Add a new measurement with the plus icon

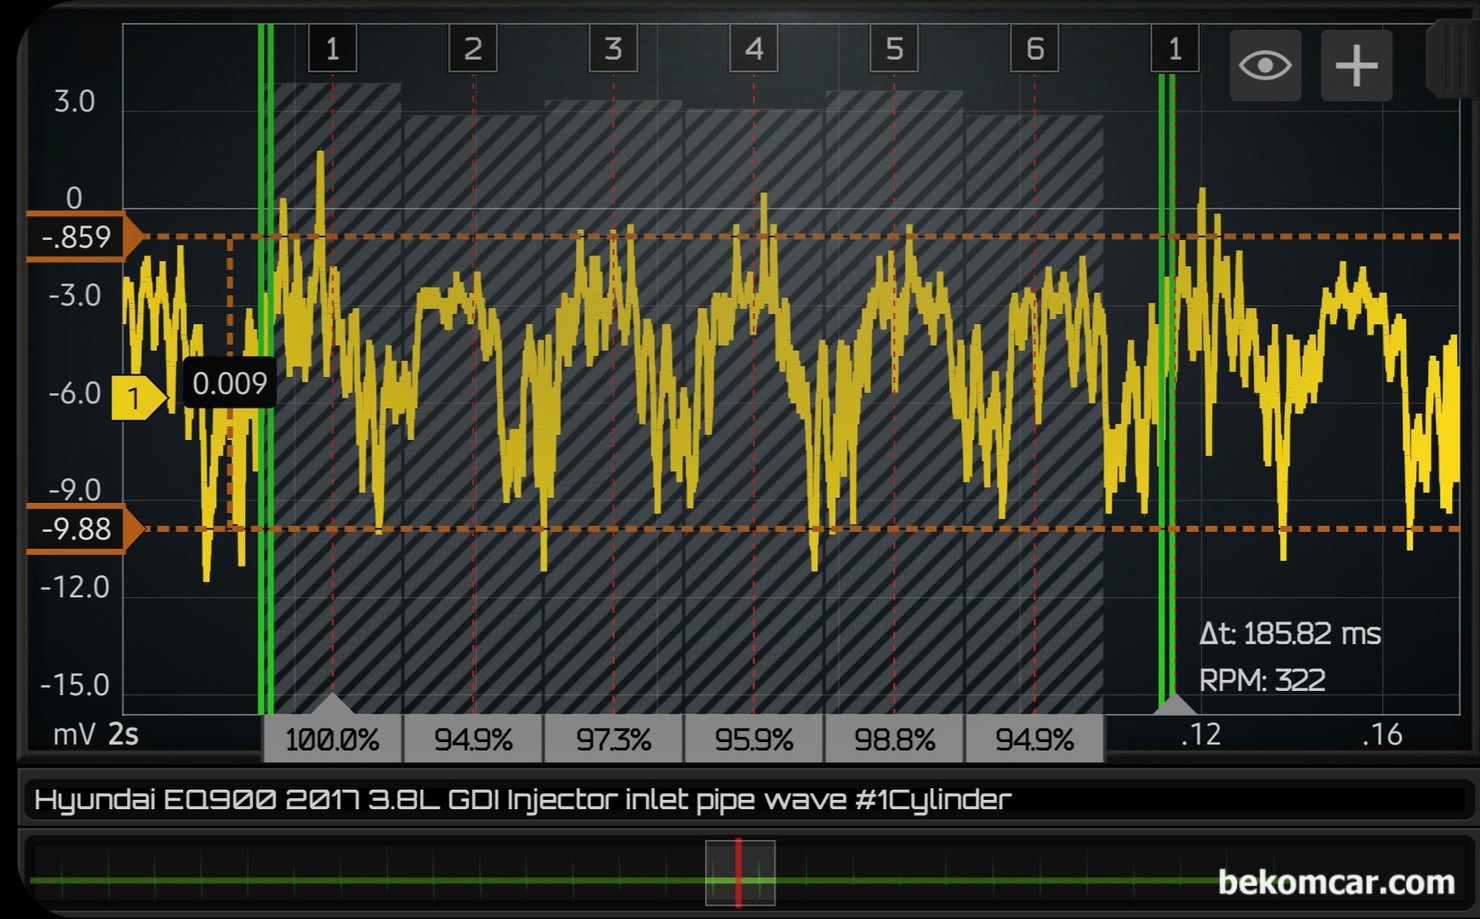pyautogui.click(x=1356, y=64)
